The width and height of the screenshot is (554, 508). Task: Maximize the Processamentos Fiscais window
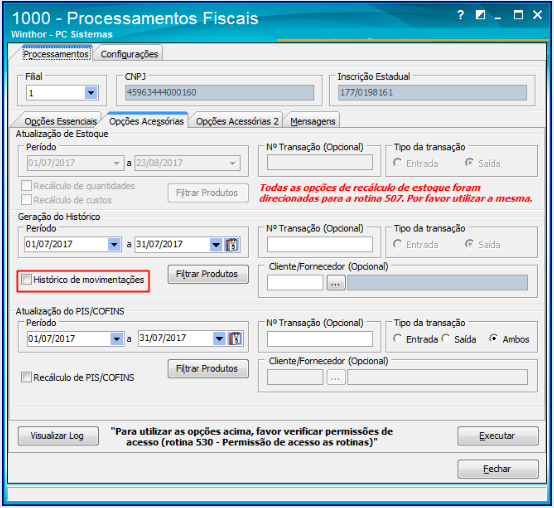pyautogui.click(x=518, y=15)
